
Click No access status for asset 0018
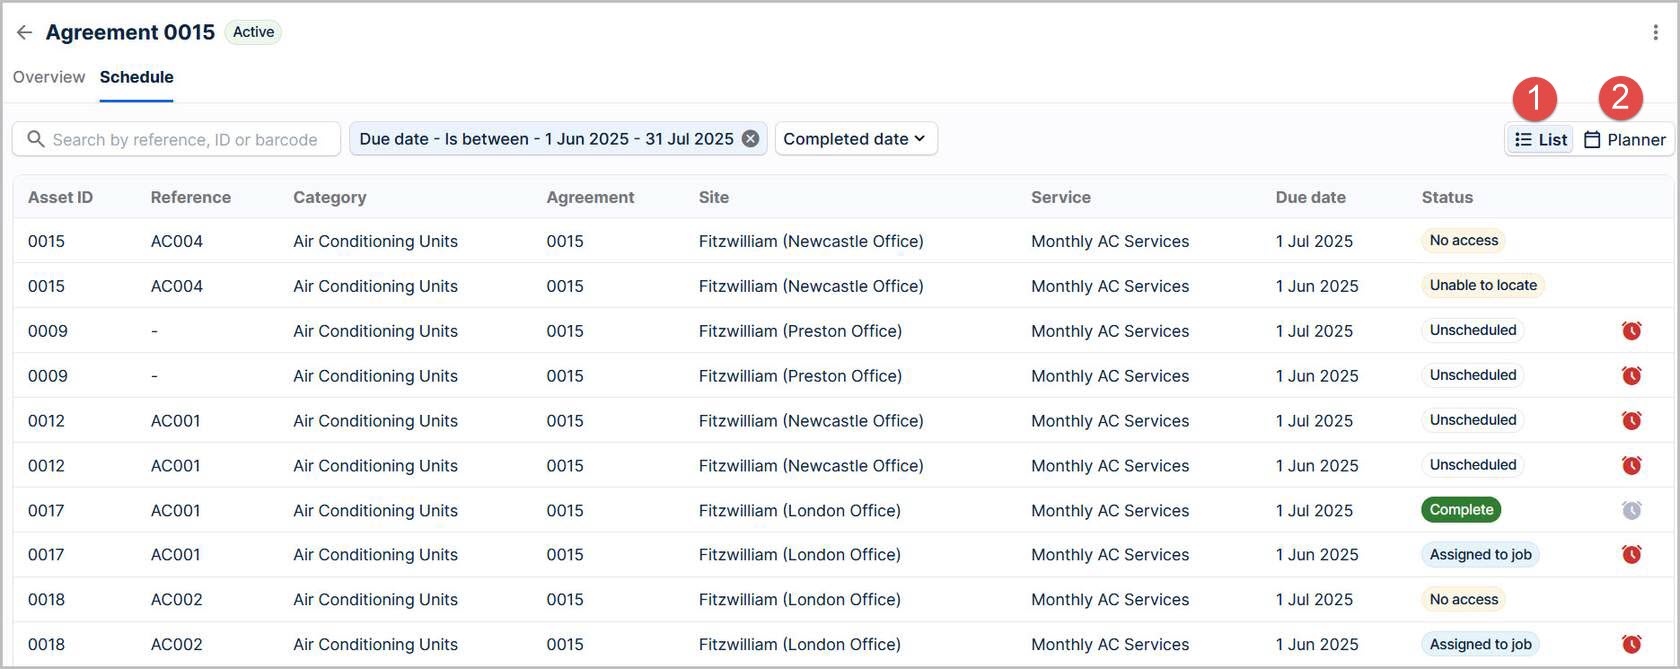[1464, 599]
